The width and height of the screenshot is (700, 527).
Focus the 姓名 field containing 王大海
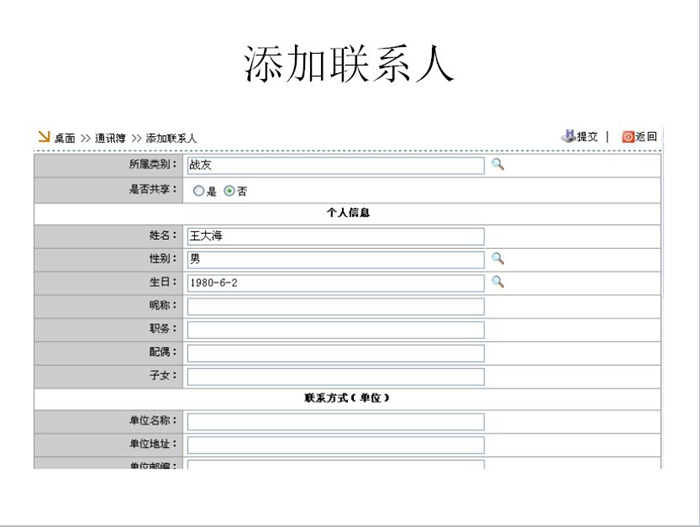[336, 236]
